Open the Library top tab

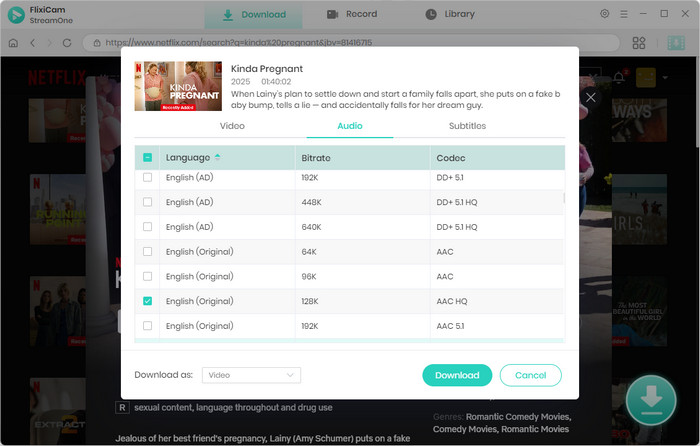coord(450,14)
